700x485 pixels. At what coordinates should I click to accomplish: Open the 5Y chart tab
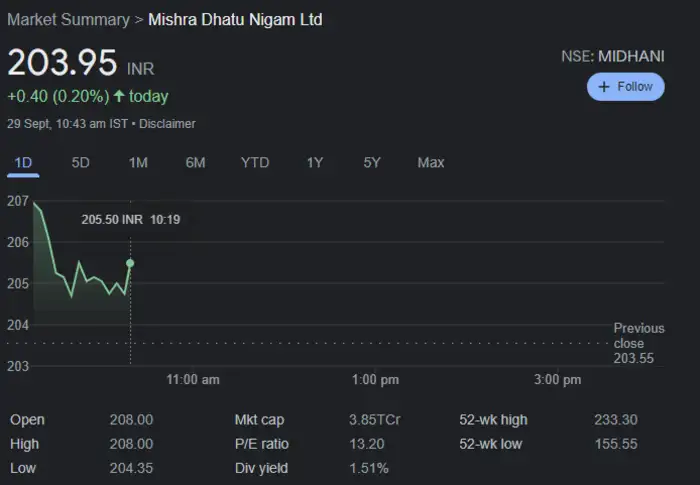tap(372, 162)
